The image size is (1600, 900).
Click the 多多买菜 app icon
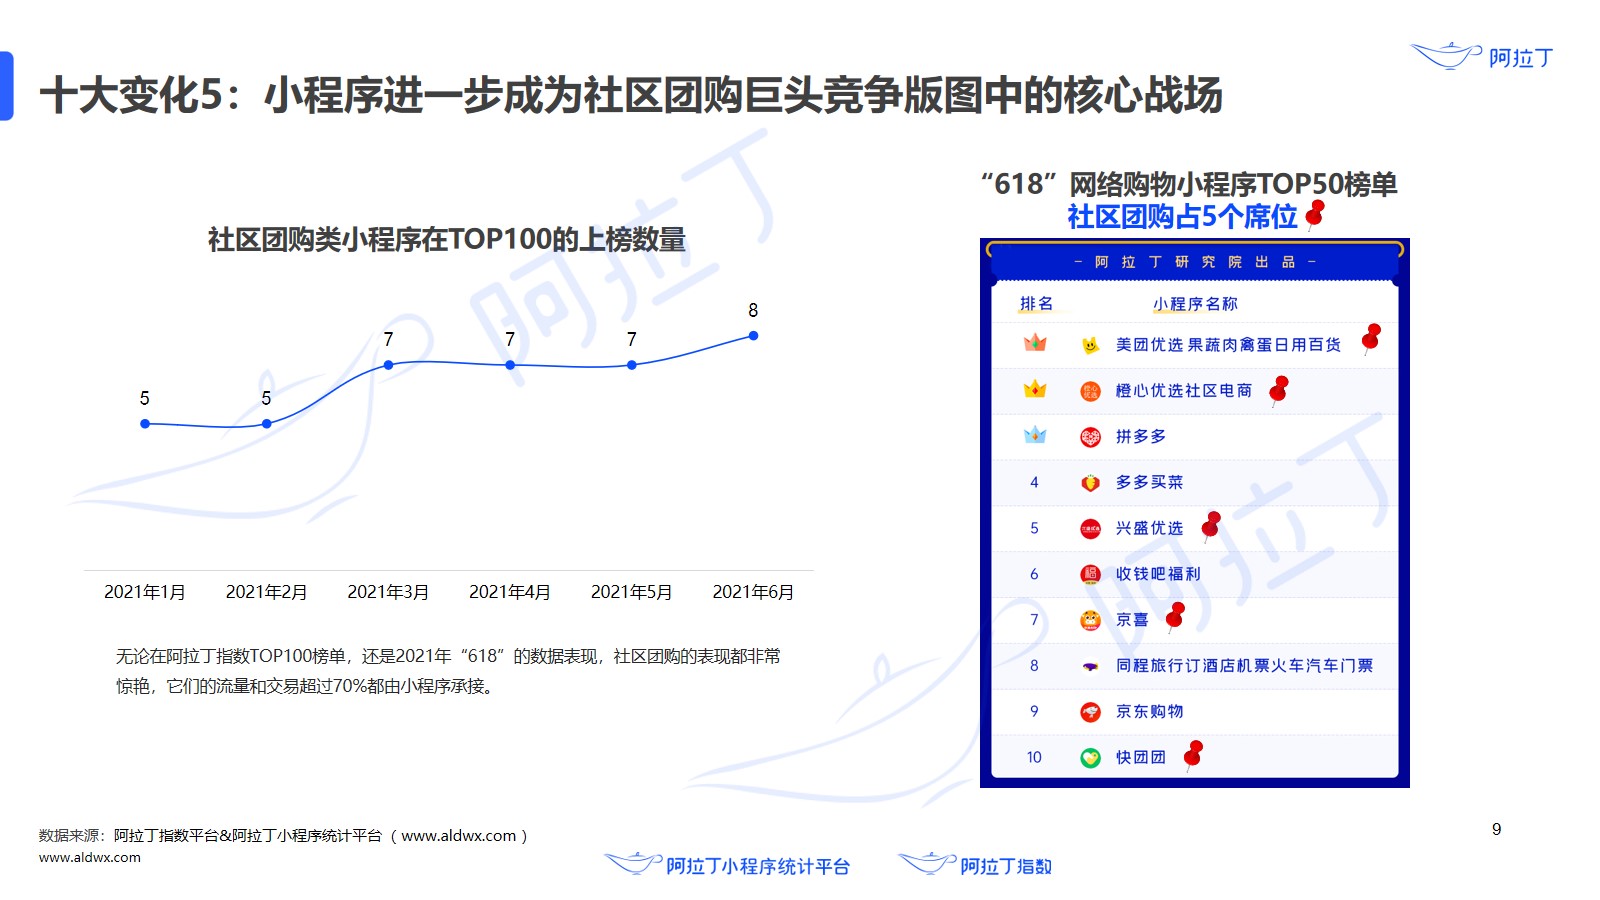[x=1090, y=483]
